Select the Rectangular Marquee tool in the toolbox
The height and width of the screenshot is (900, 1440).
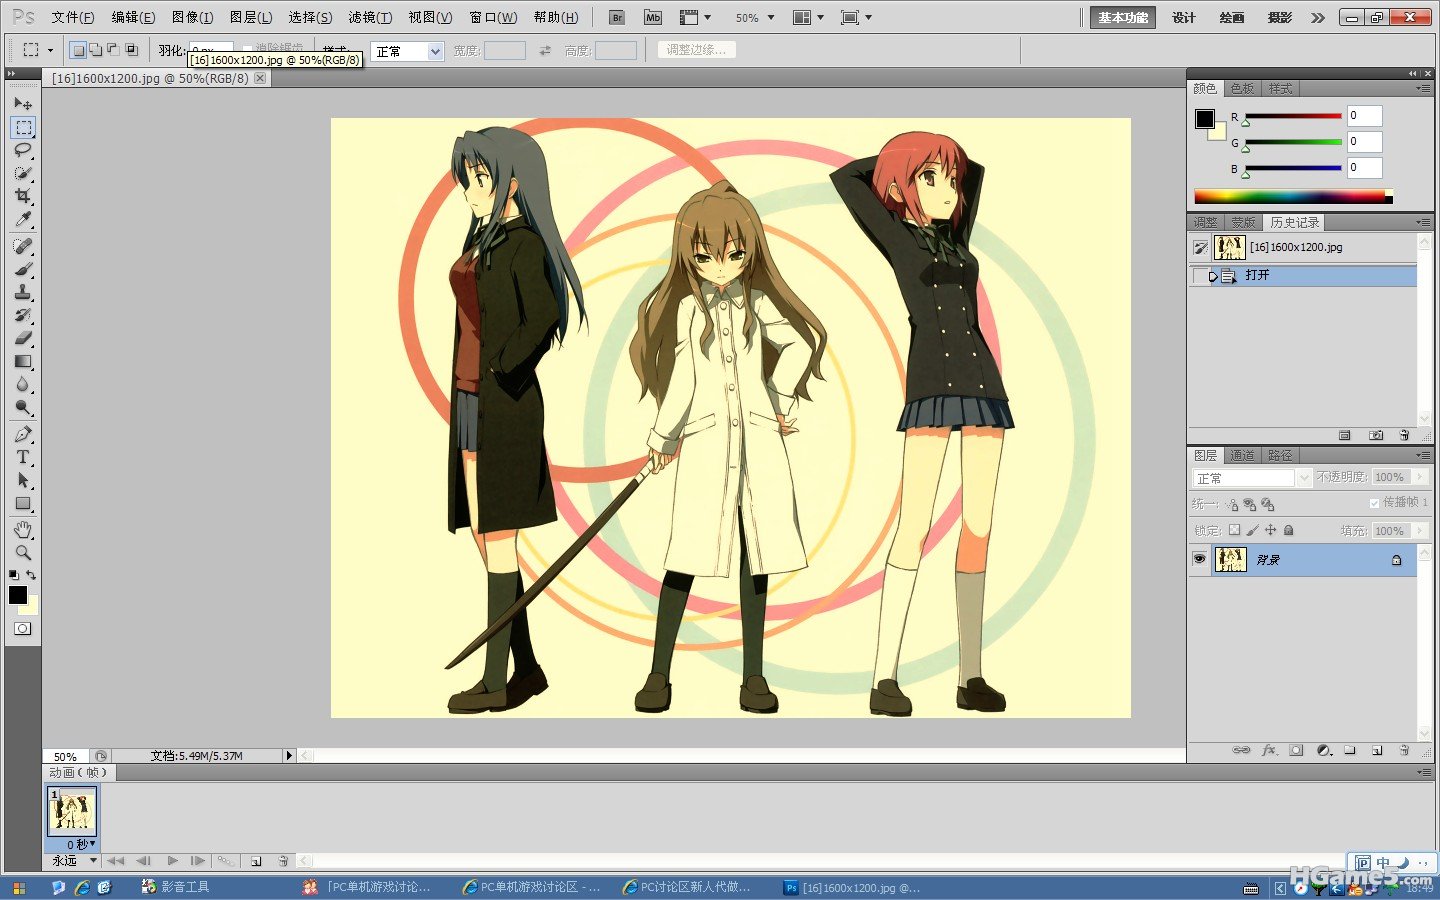tap(23, 127)
